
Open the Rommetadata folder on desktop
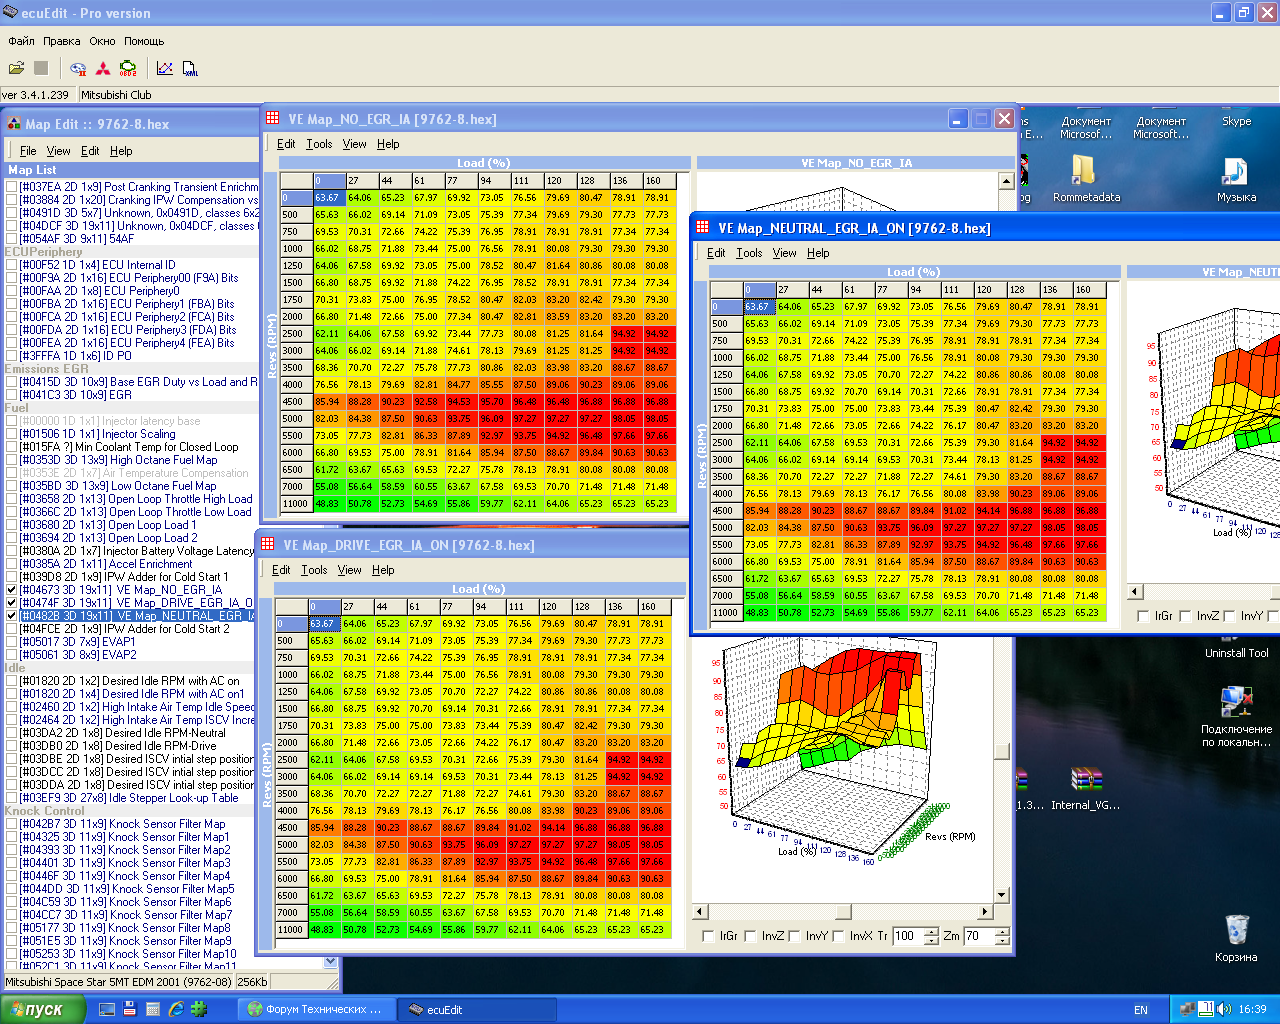pyautogui.click(x=1083, y=172)
